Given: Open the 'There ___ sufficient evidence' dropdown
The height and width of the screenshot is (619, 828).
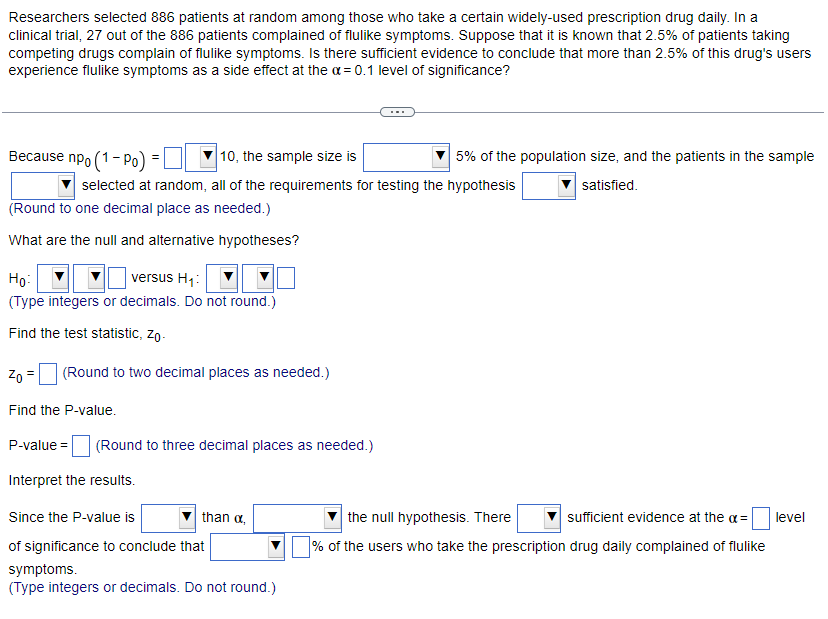Looking at the screenshot, I should (x=540, y=517).
